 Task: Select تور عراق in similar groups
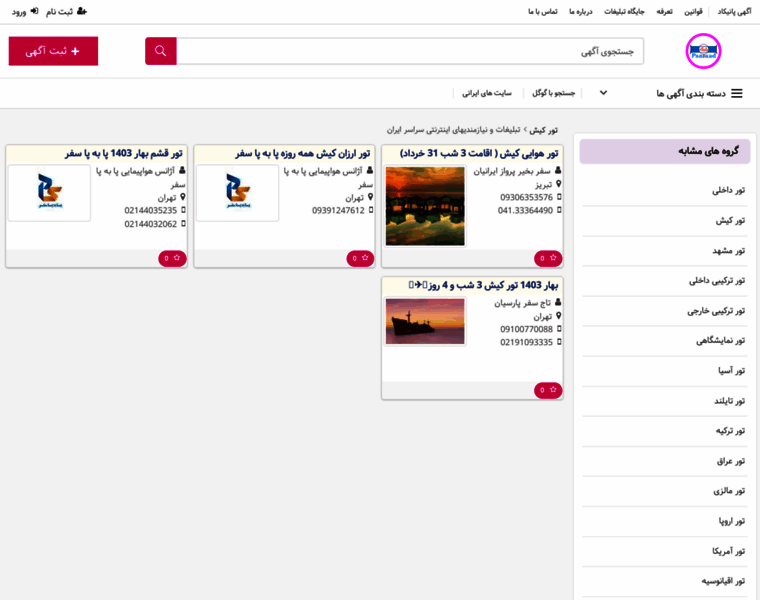coord(730,461)
